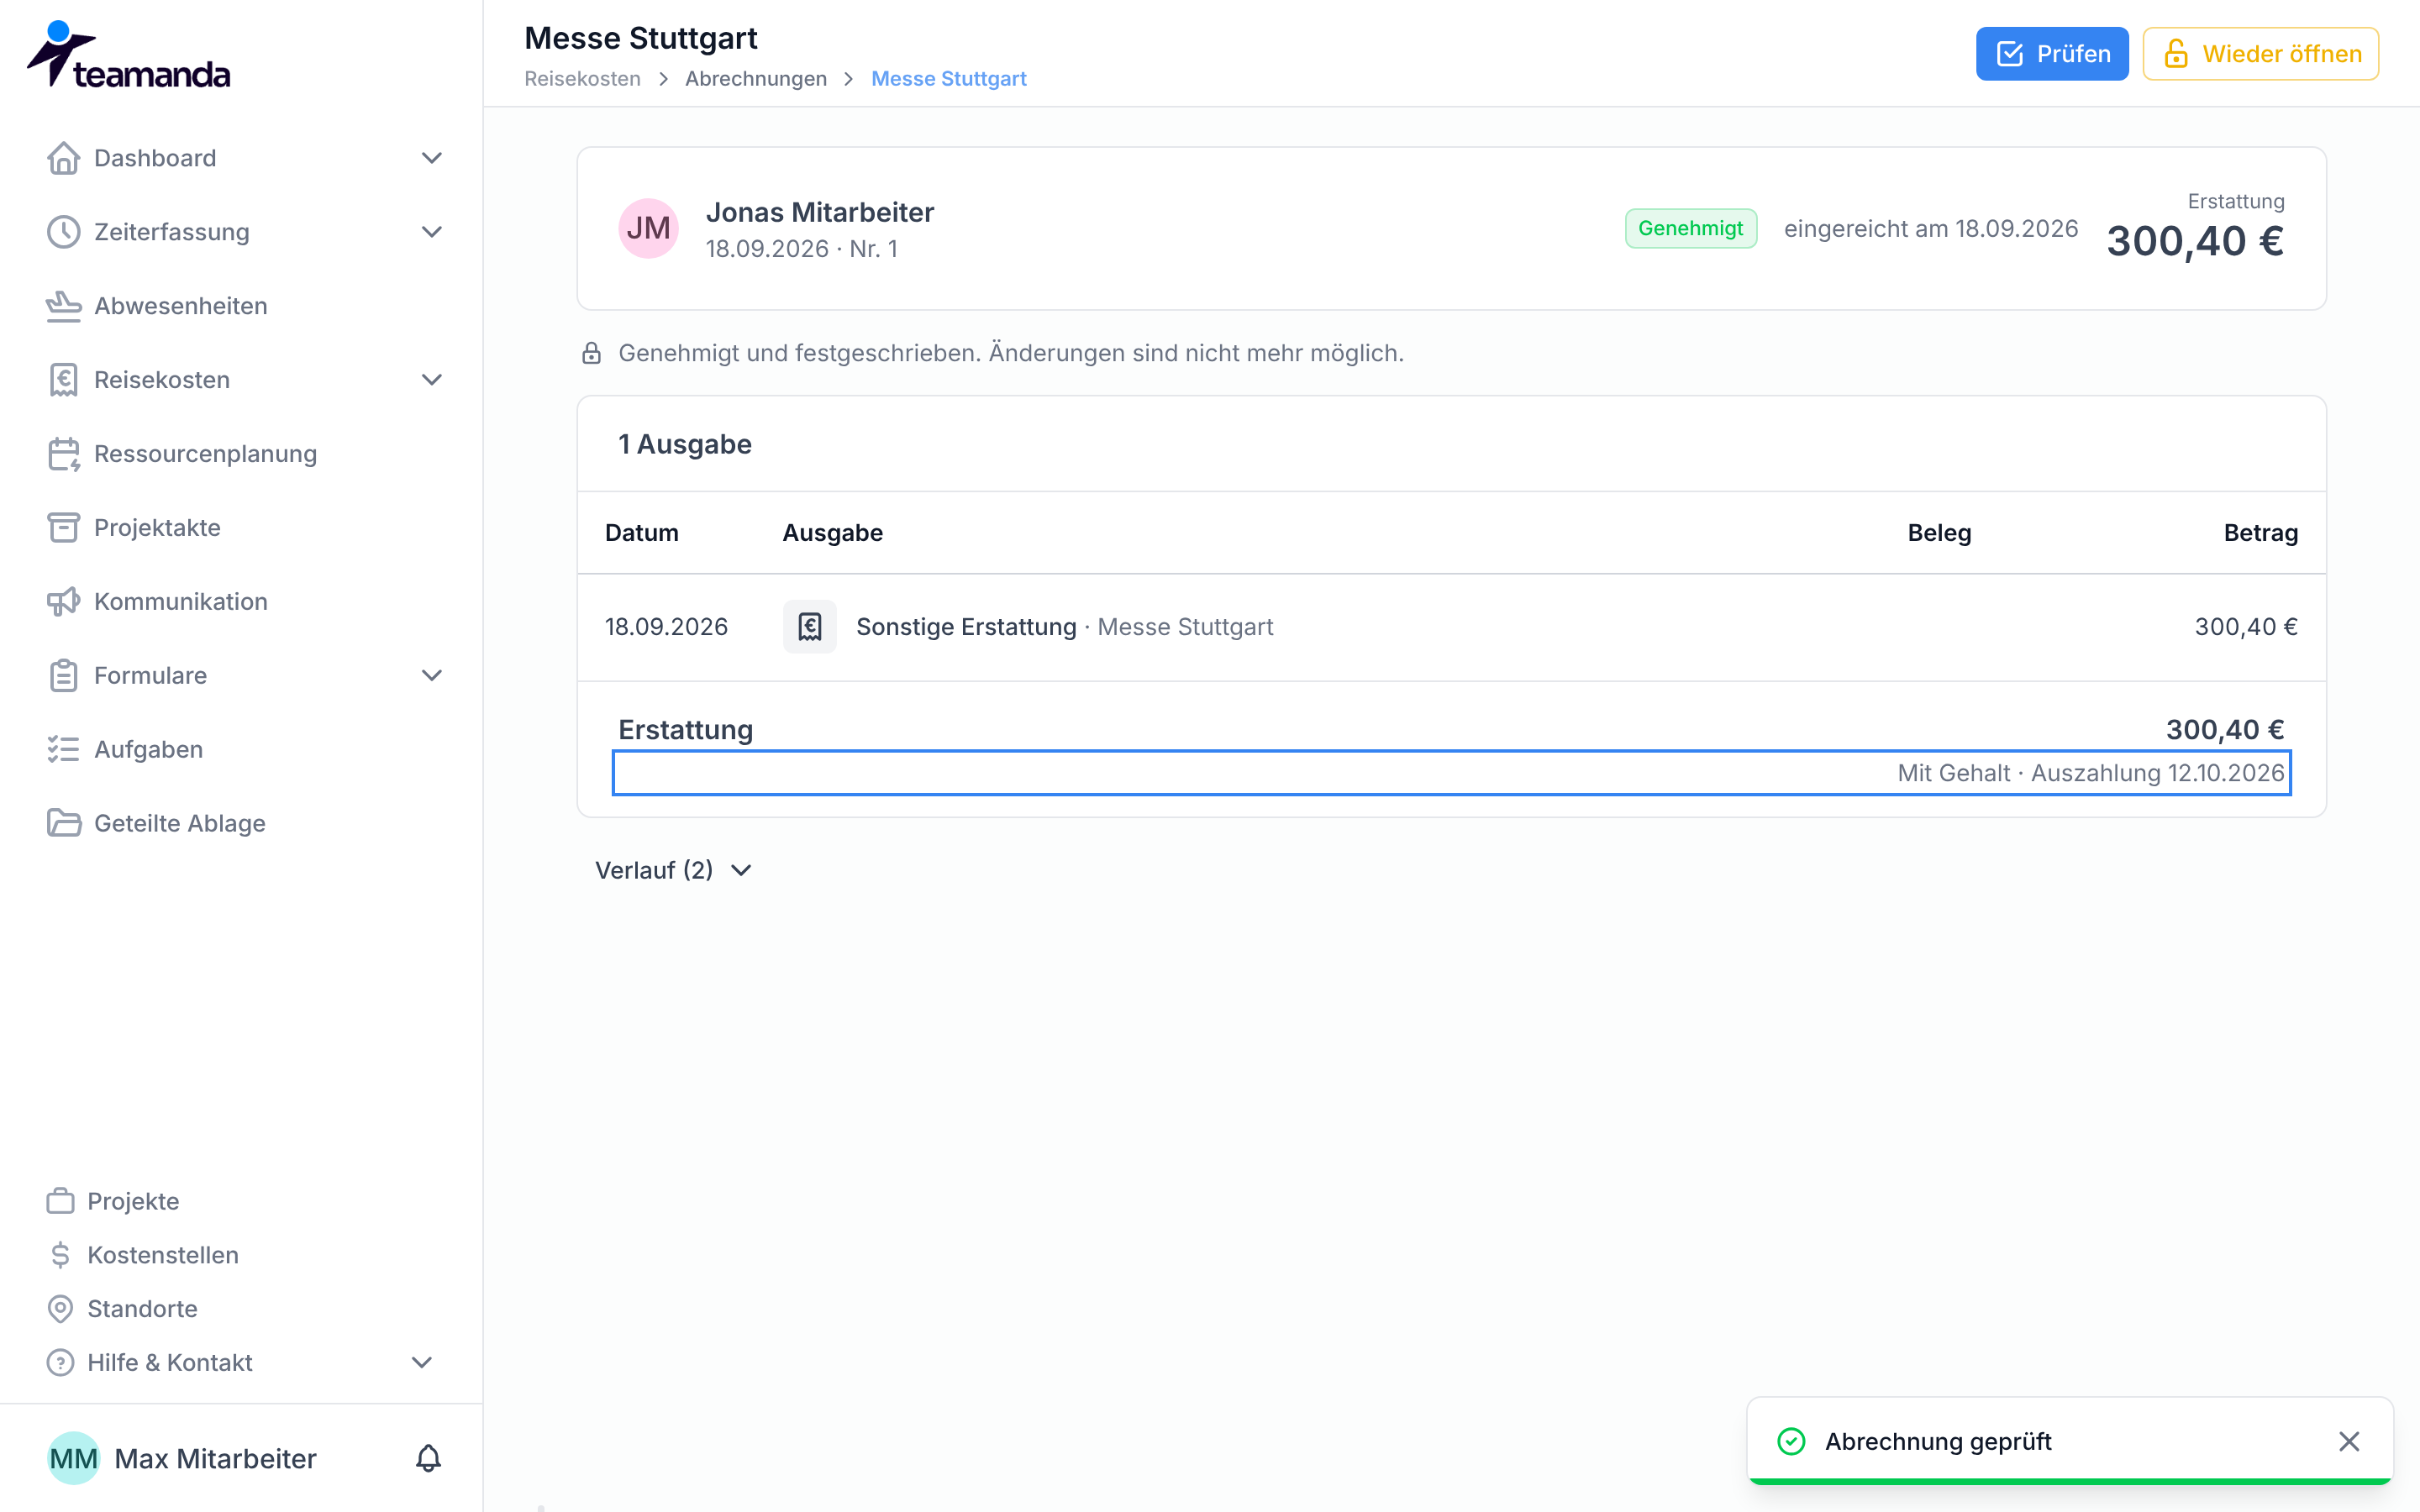Open notifications bell icon

click(x=428, y=1459)
